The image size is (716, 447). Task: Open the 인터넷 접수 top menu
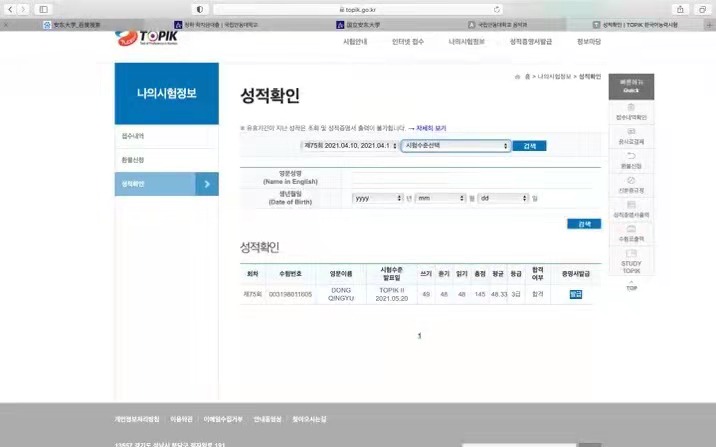tap(408, 42)
